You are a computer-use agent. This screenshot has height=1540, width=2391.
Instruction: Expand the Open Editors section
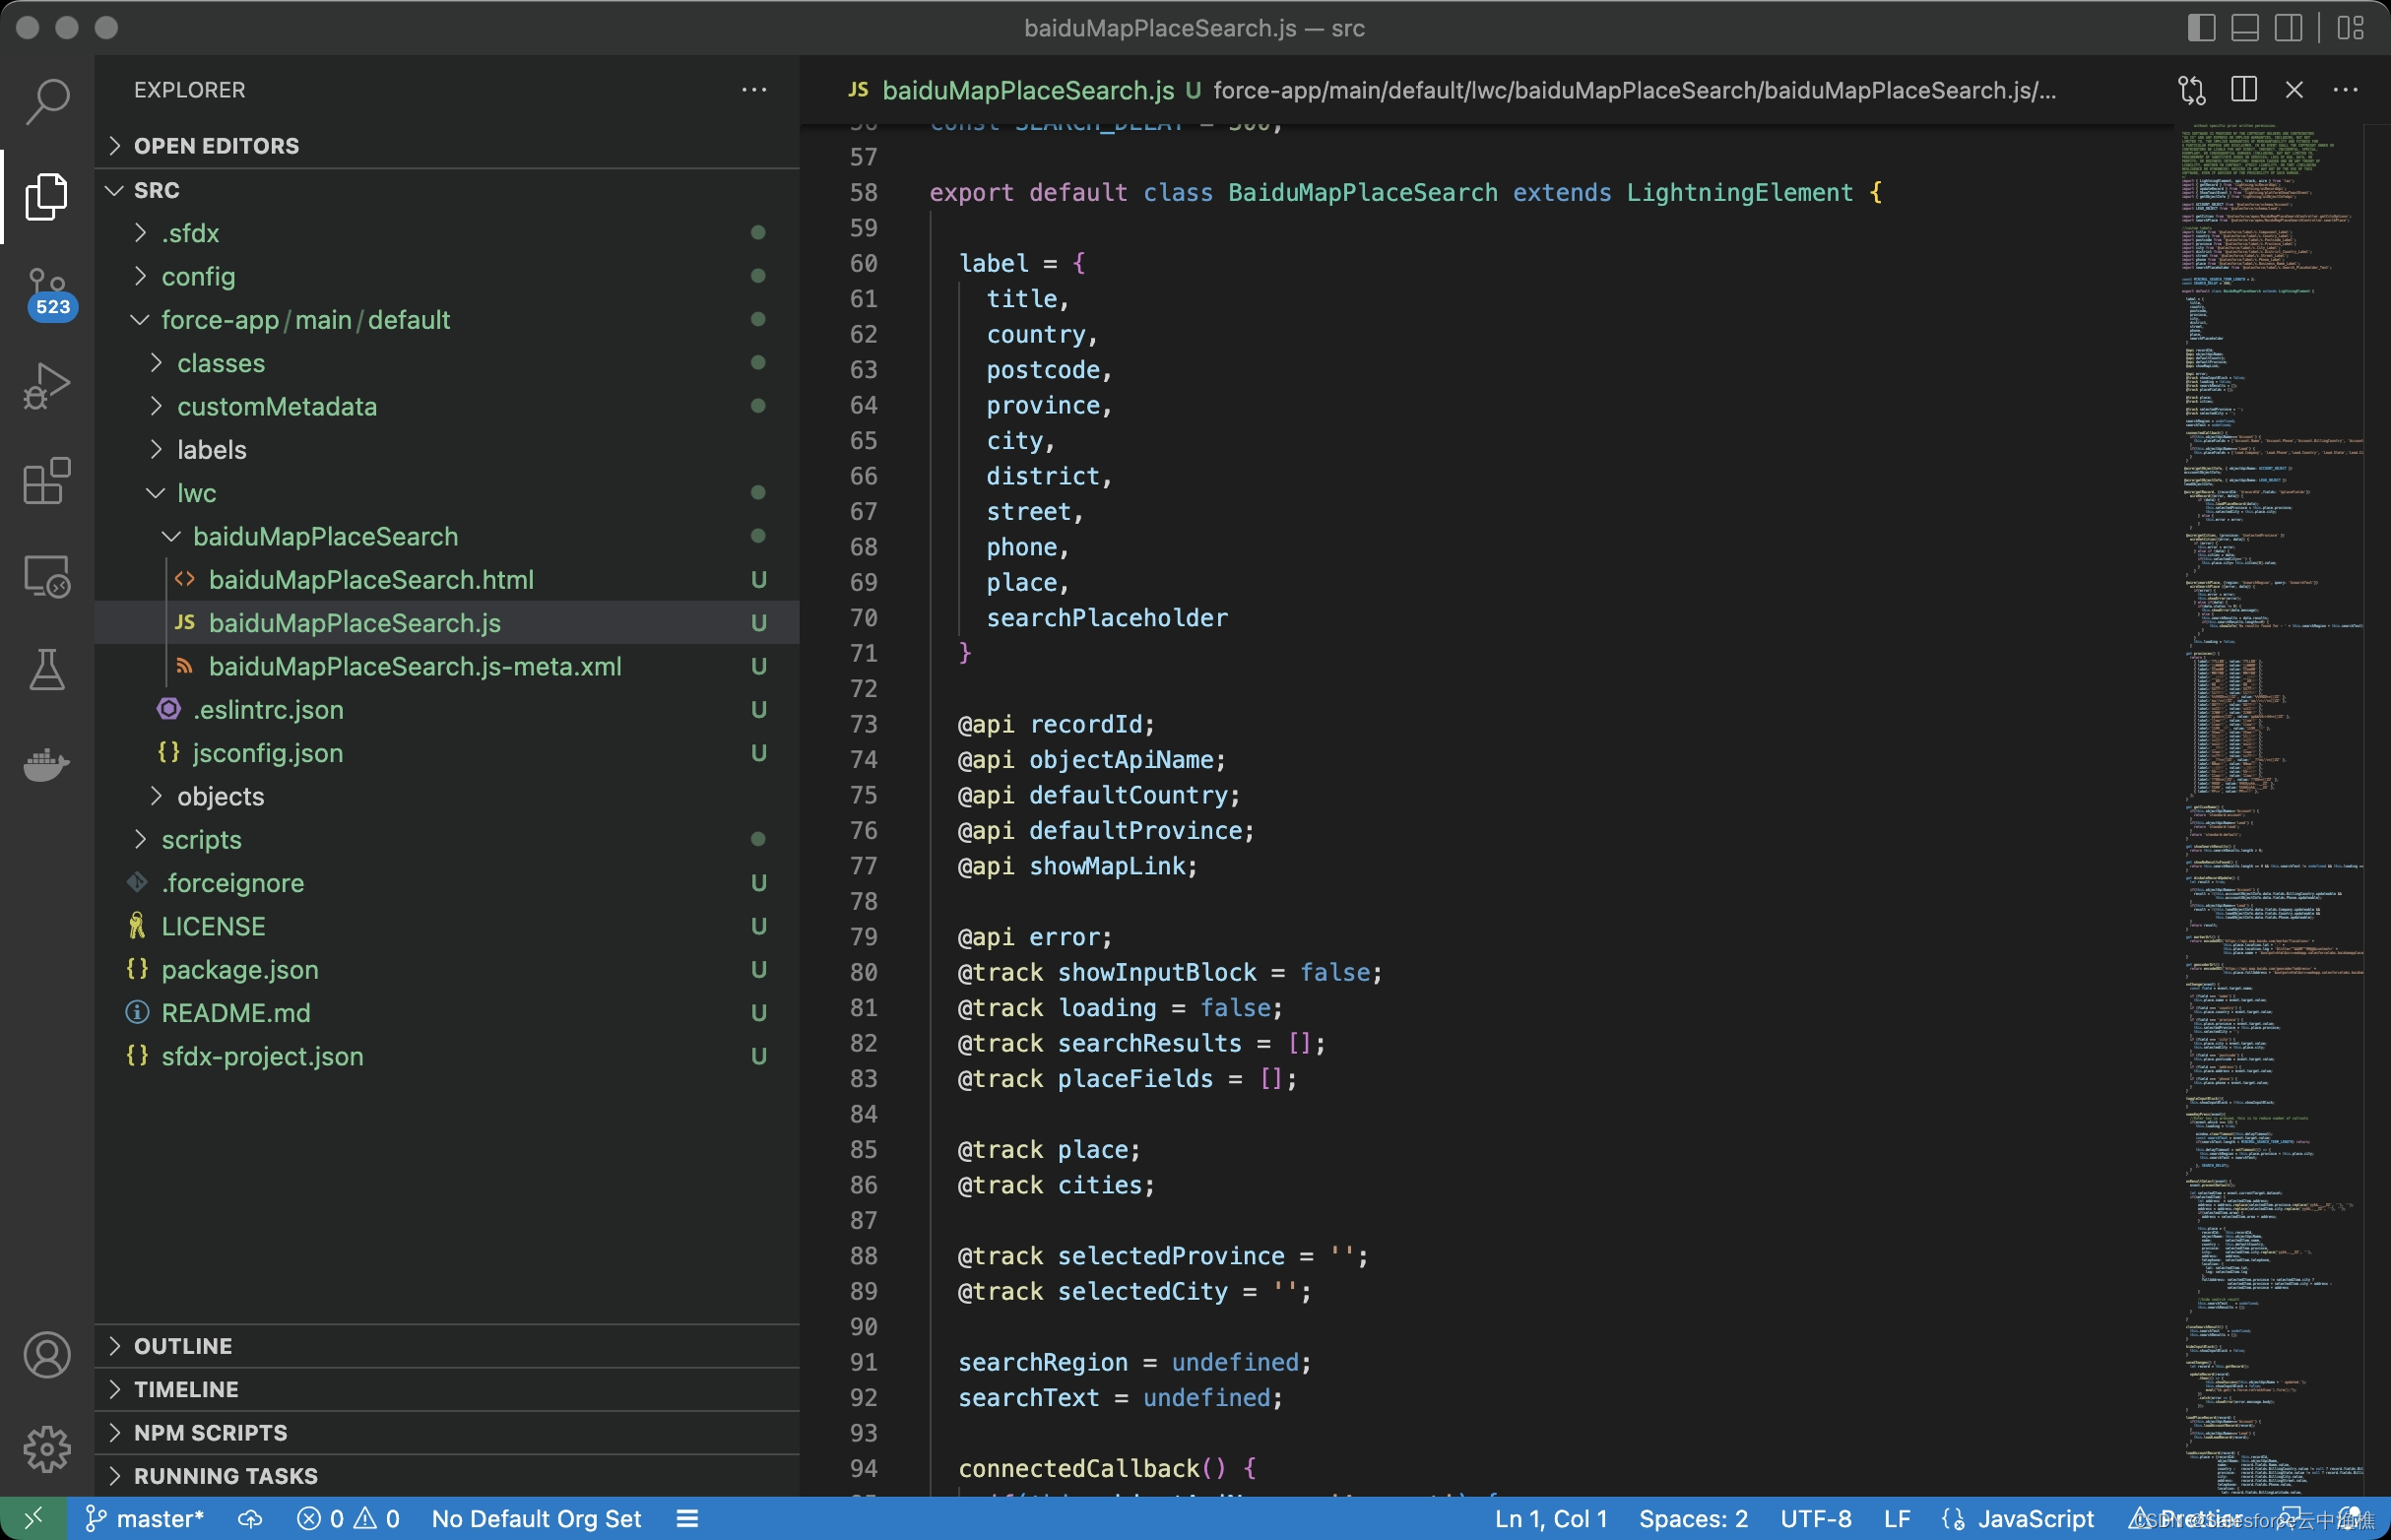coord(447,146)
